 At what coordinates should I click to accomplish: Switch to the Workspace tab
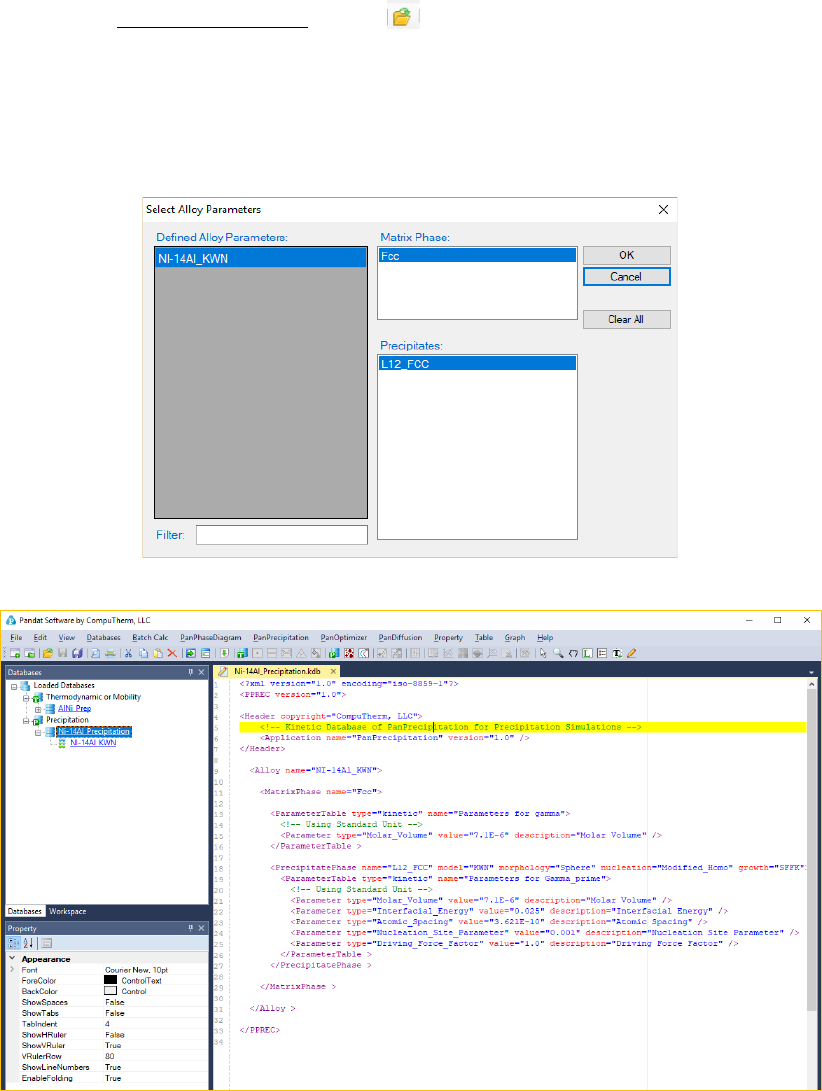pos(68,911)
